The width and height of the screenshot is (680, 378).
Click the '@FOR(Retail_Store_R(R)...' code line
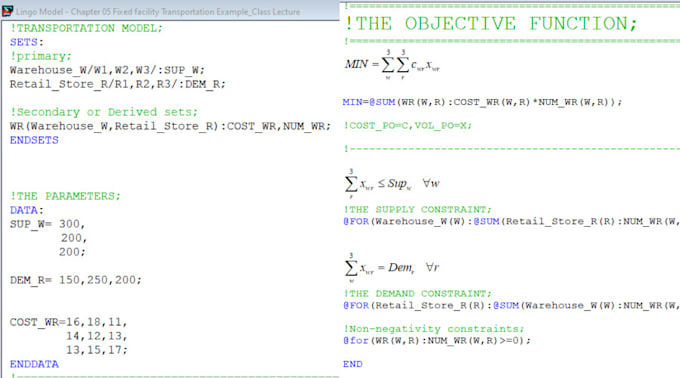511,306
